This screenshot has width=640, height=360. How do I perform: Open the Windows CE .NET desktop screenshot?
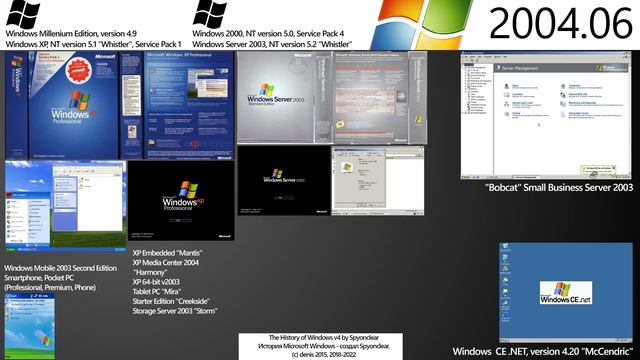(x=566, y=293)
